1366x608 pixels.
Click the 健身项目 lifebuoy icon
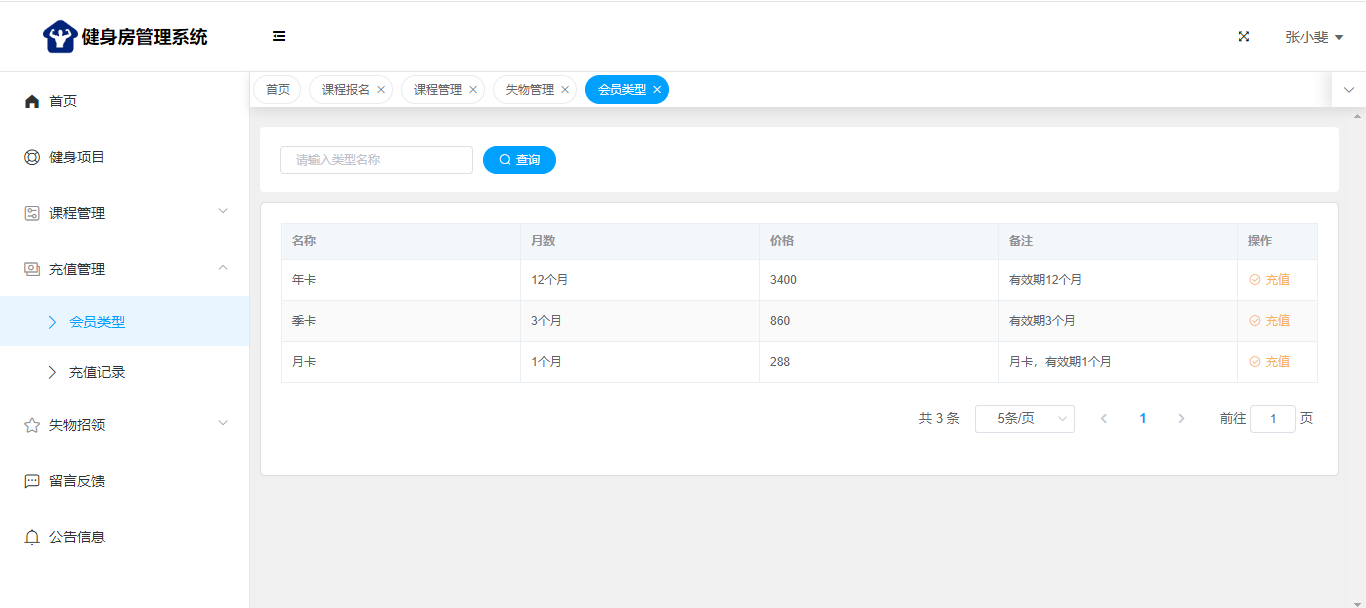(x=32, y=157)
